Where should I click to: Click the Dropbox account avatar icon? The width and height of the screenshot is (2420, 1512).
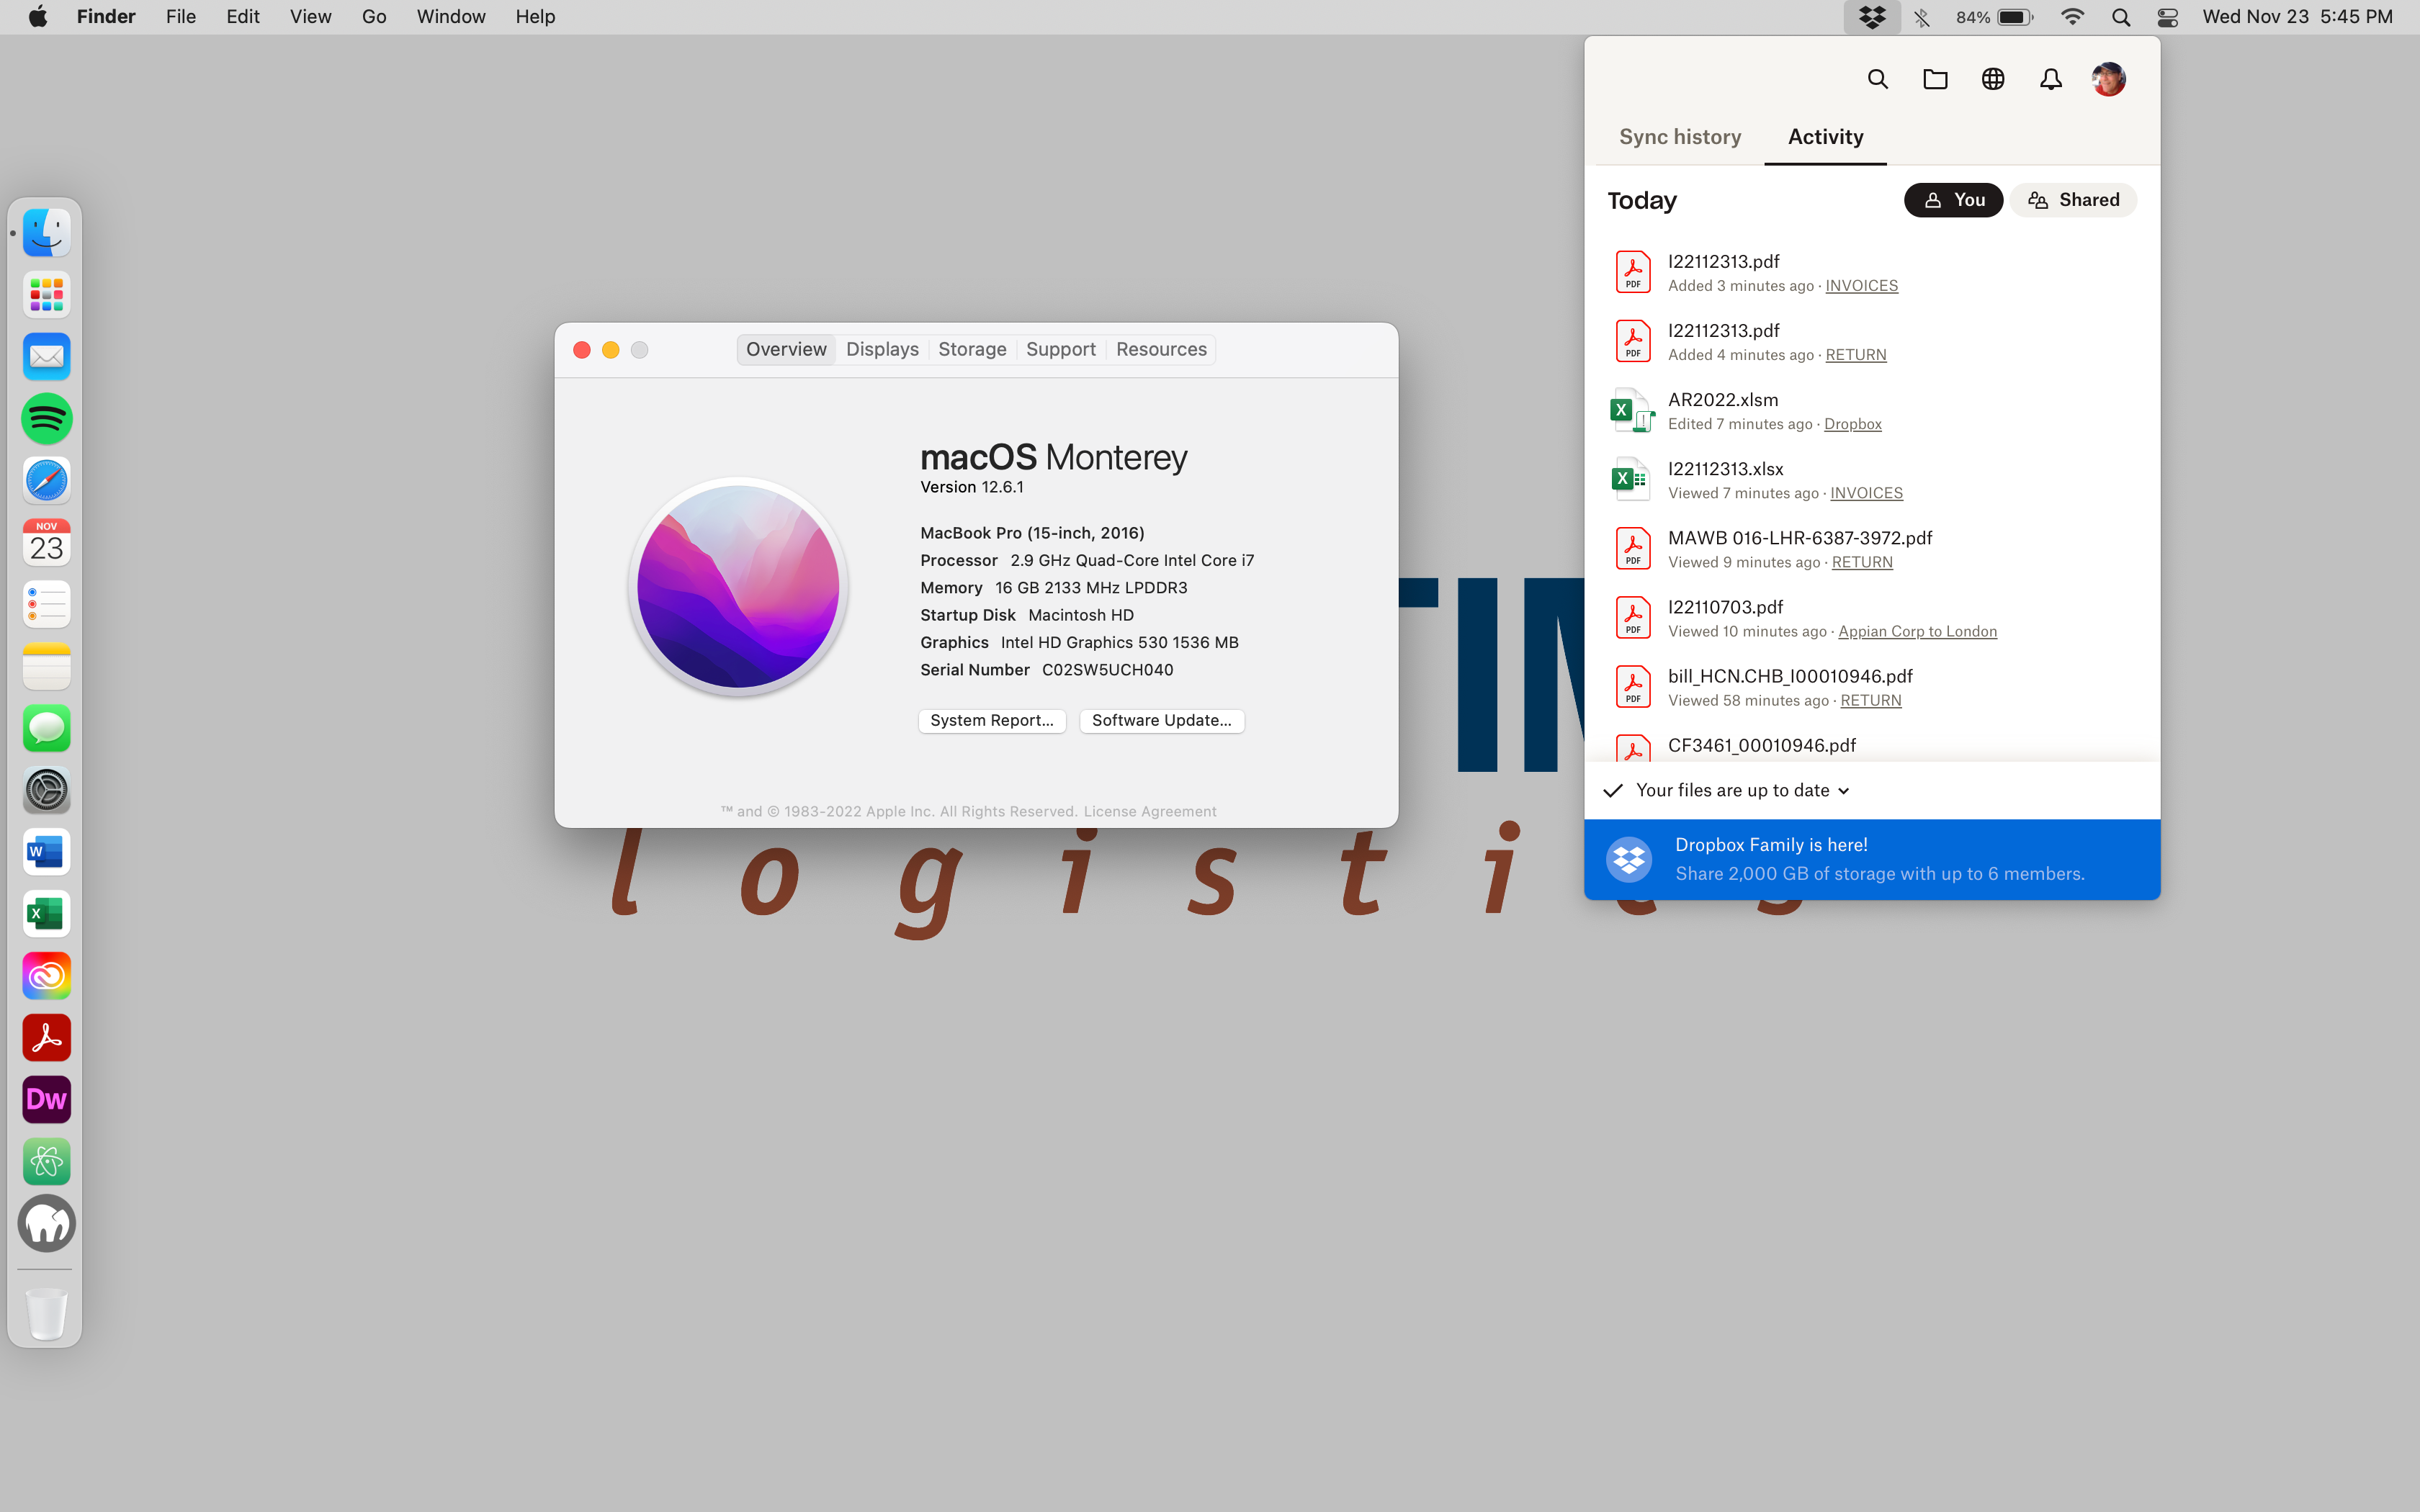coord(2108,78)
